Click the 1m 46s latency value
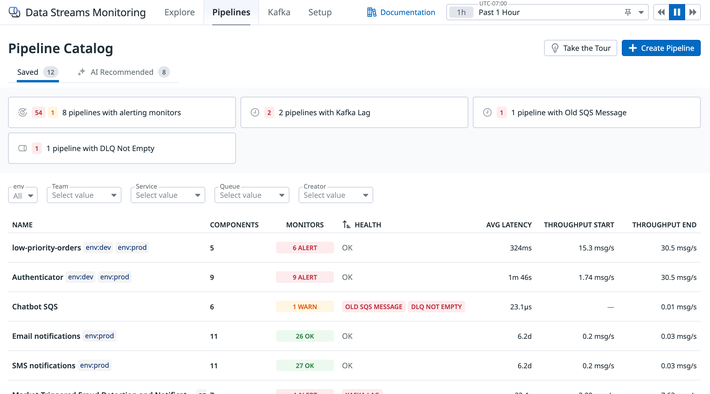Image resolution: width=710 pixels, height=394 pixels. click(520, 277)
